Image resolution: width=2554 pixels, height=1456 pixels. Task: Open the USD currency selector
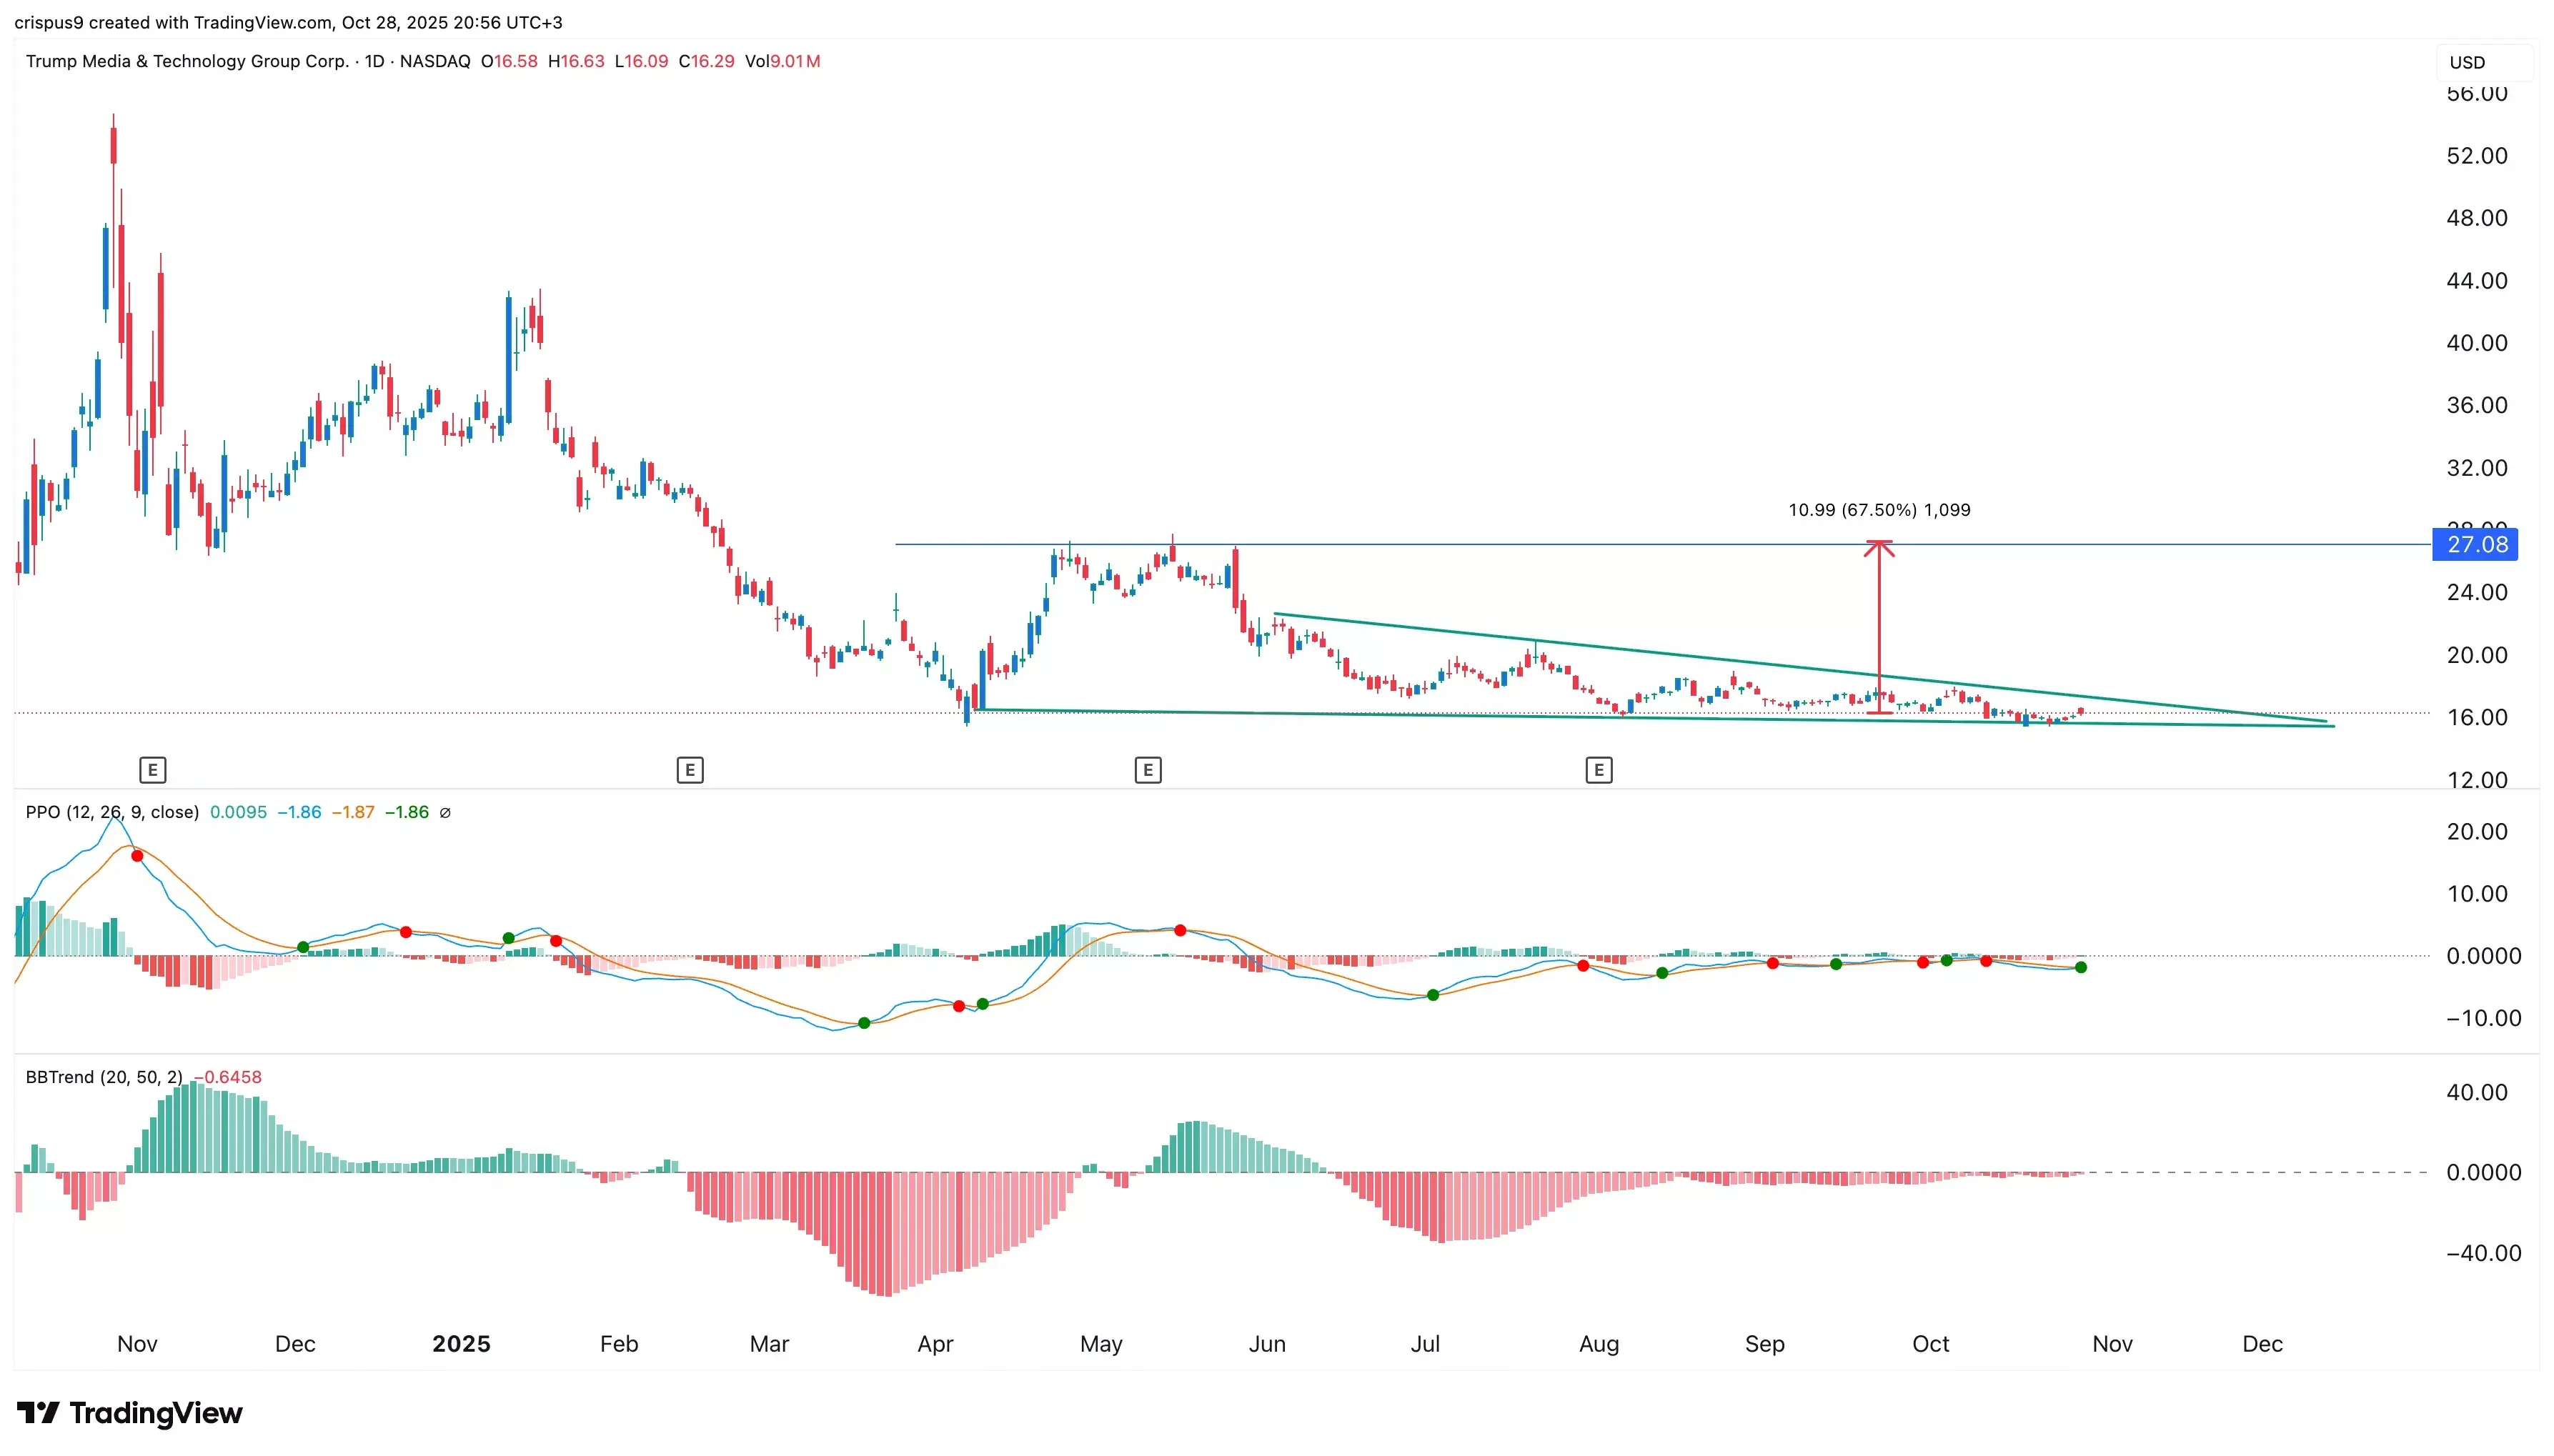coord(2483,62)
